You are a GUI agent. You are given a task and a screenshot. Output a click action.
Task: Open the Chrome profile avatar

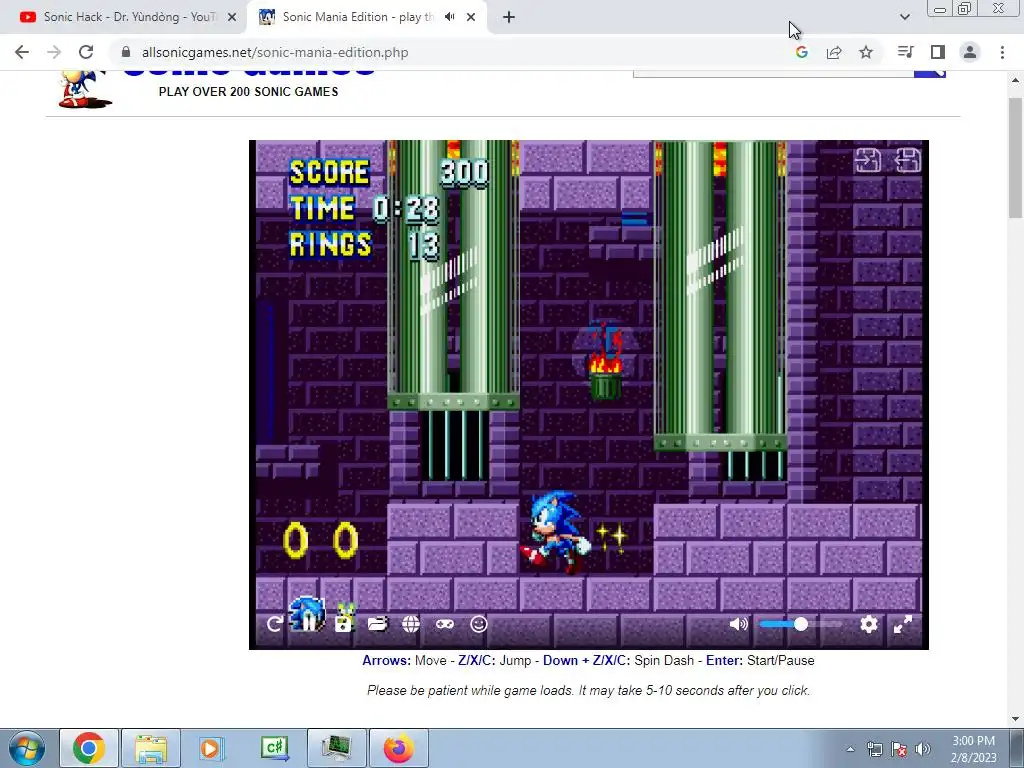click(970, 52)
